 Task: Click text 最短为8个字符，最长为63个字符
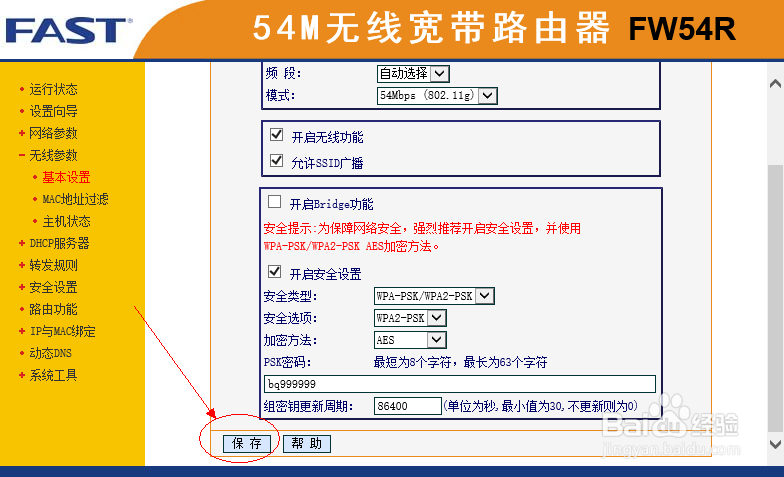tap(460, 362)
